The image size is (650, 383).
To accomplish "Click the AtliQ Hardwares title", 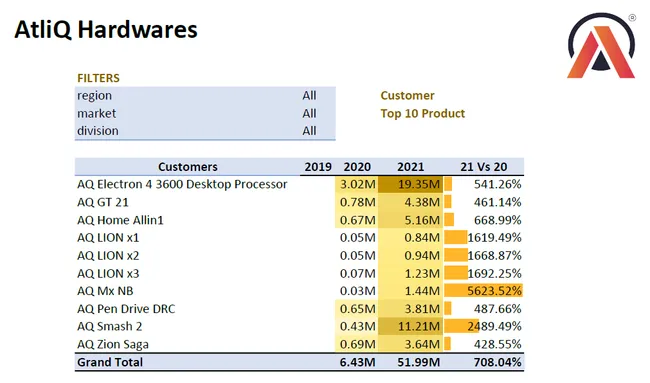I will 106,30.
